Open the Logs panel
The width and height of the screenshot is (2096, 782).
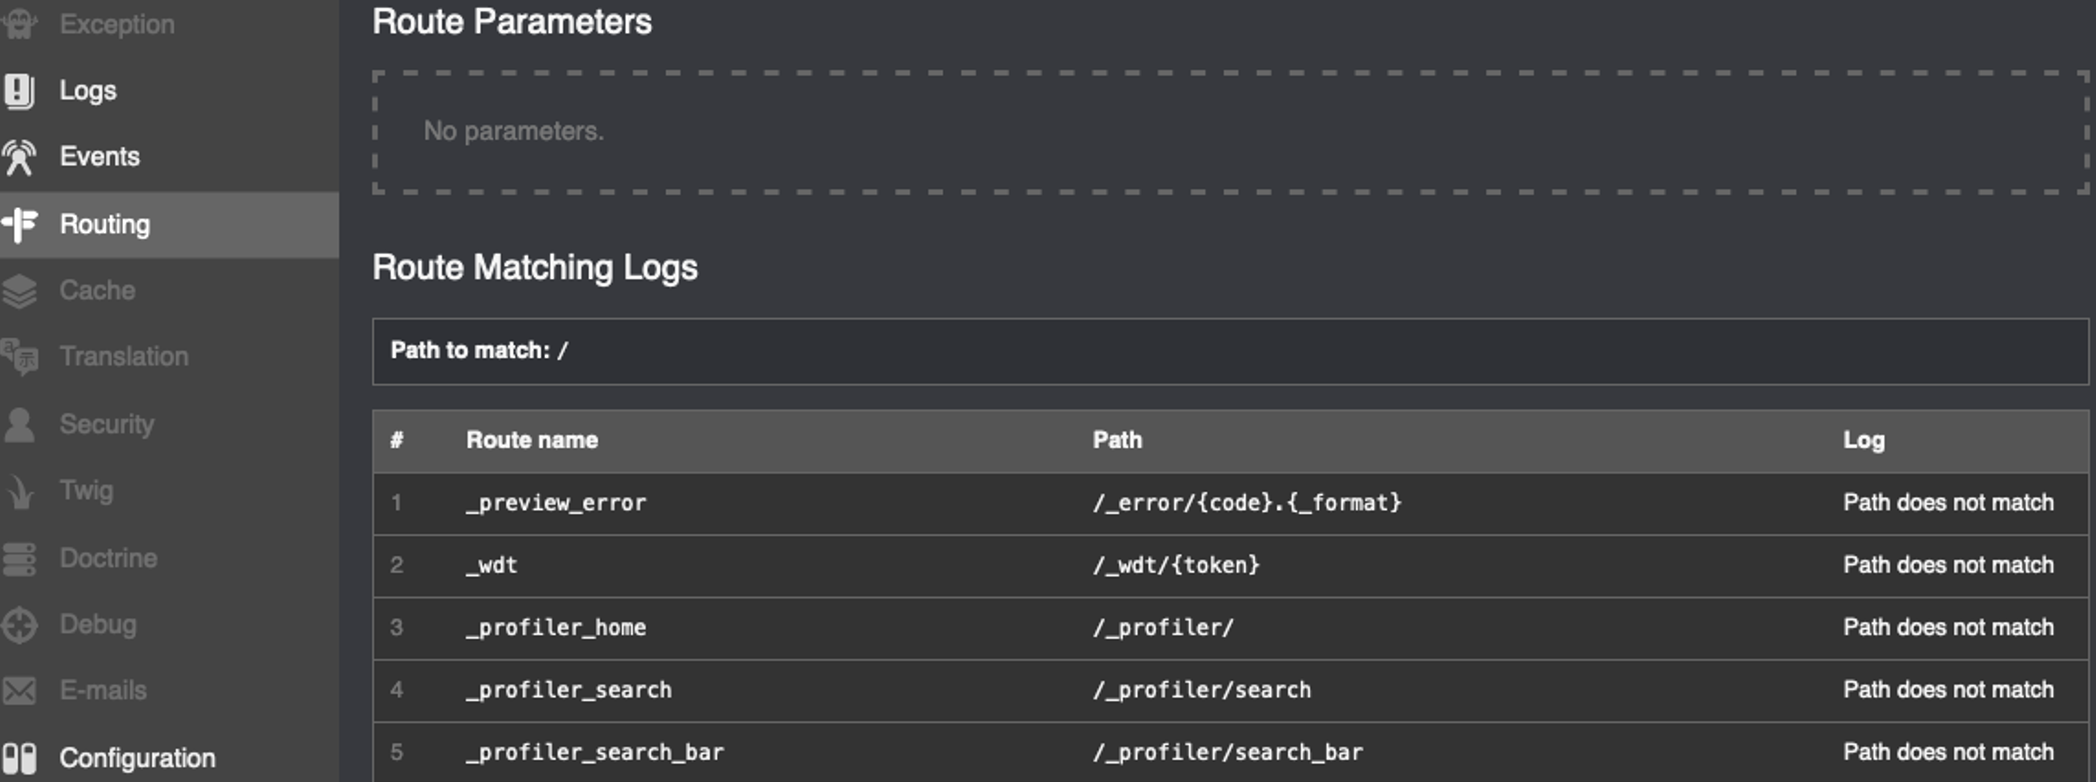88,91
